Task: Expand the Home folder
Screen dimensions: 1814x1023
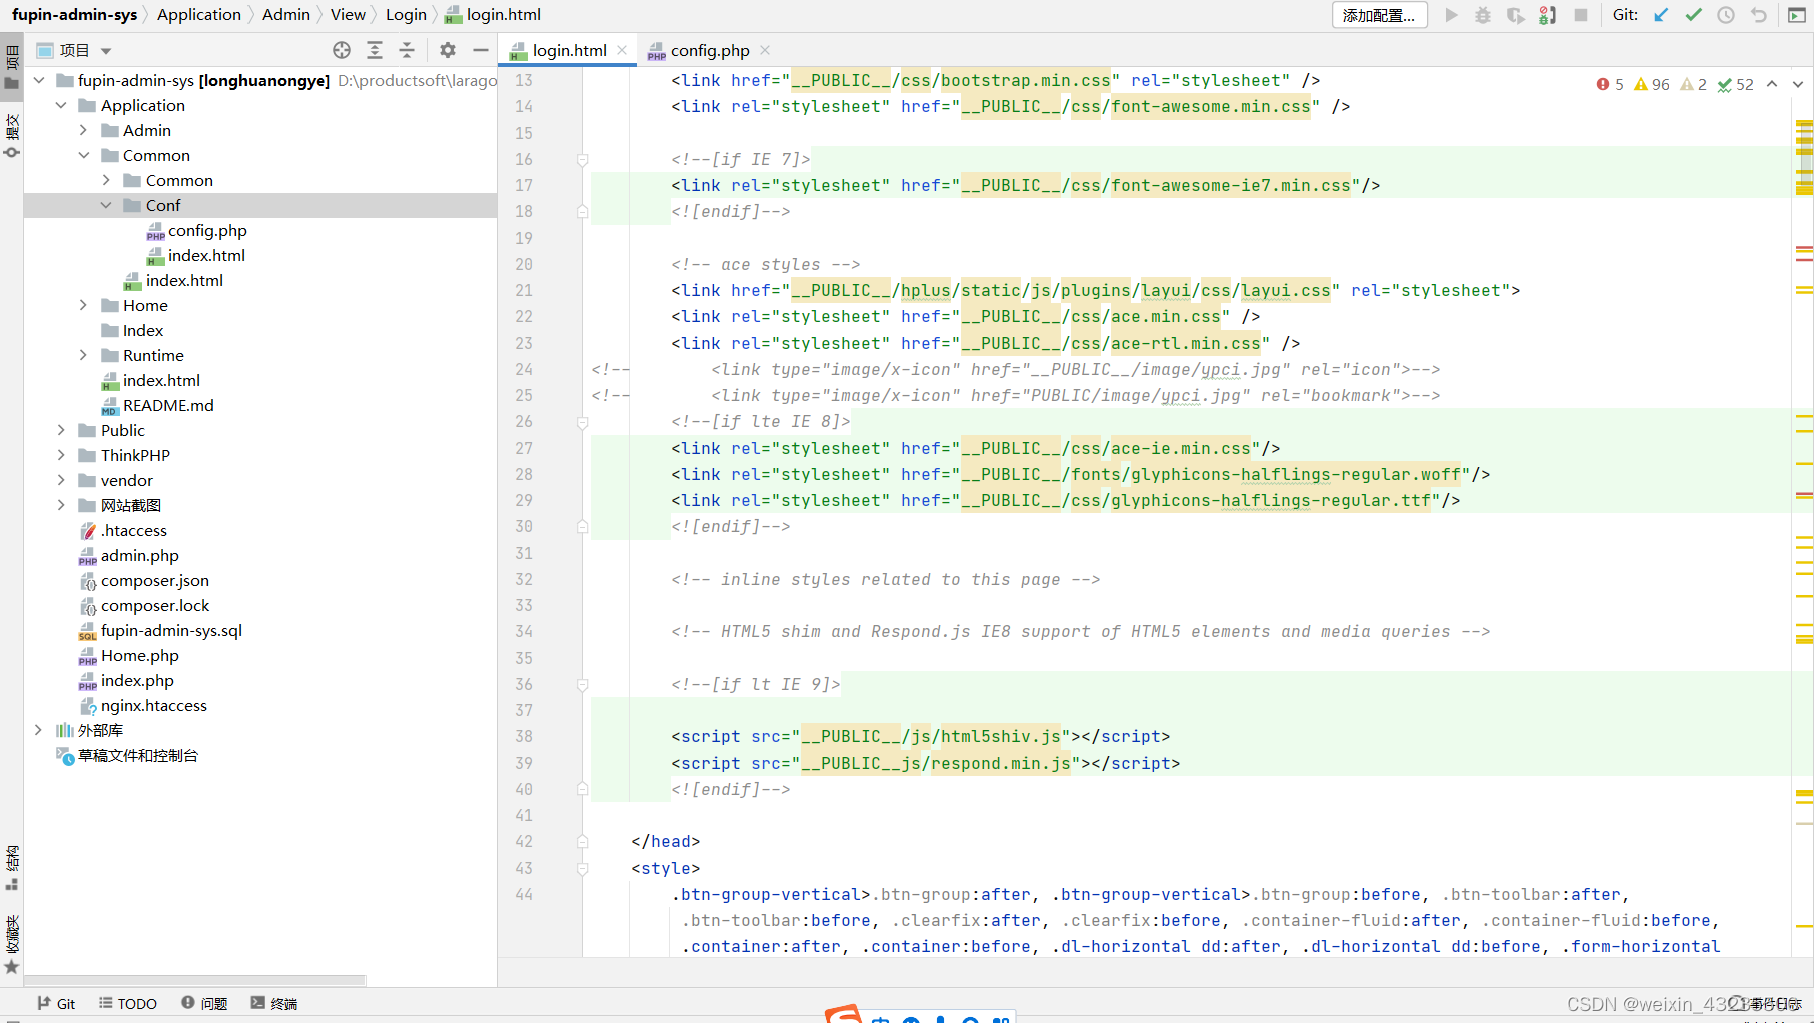Action: (84, 305)
